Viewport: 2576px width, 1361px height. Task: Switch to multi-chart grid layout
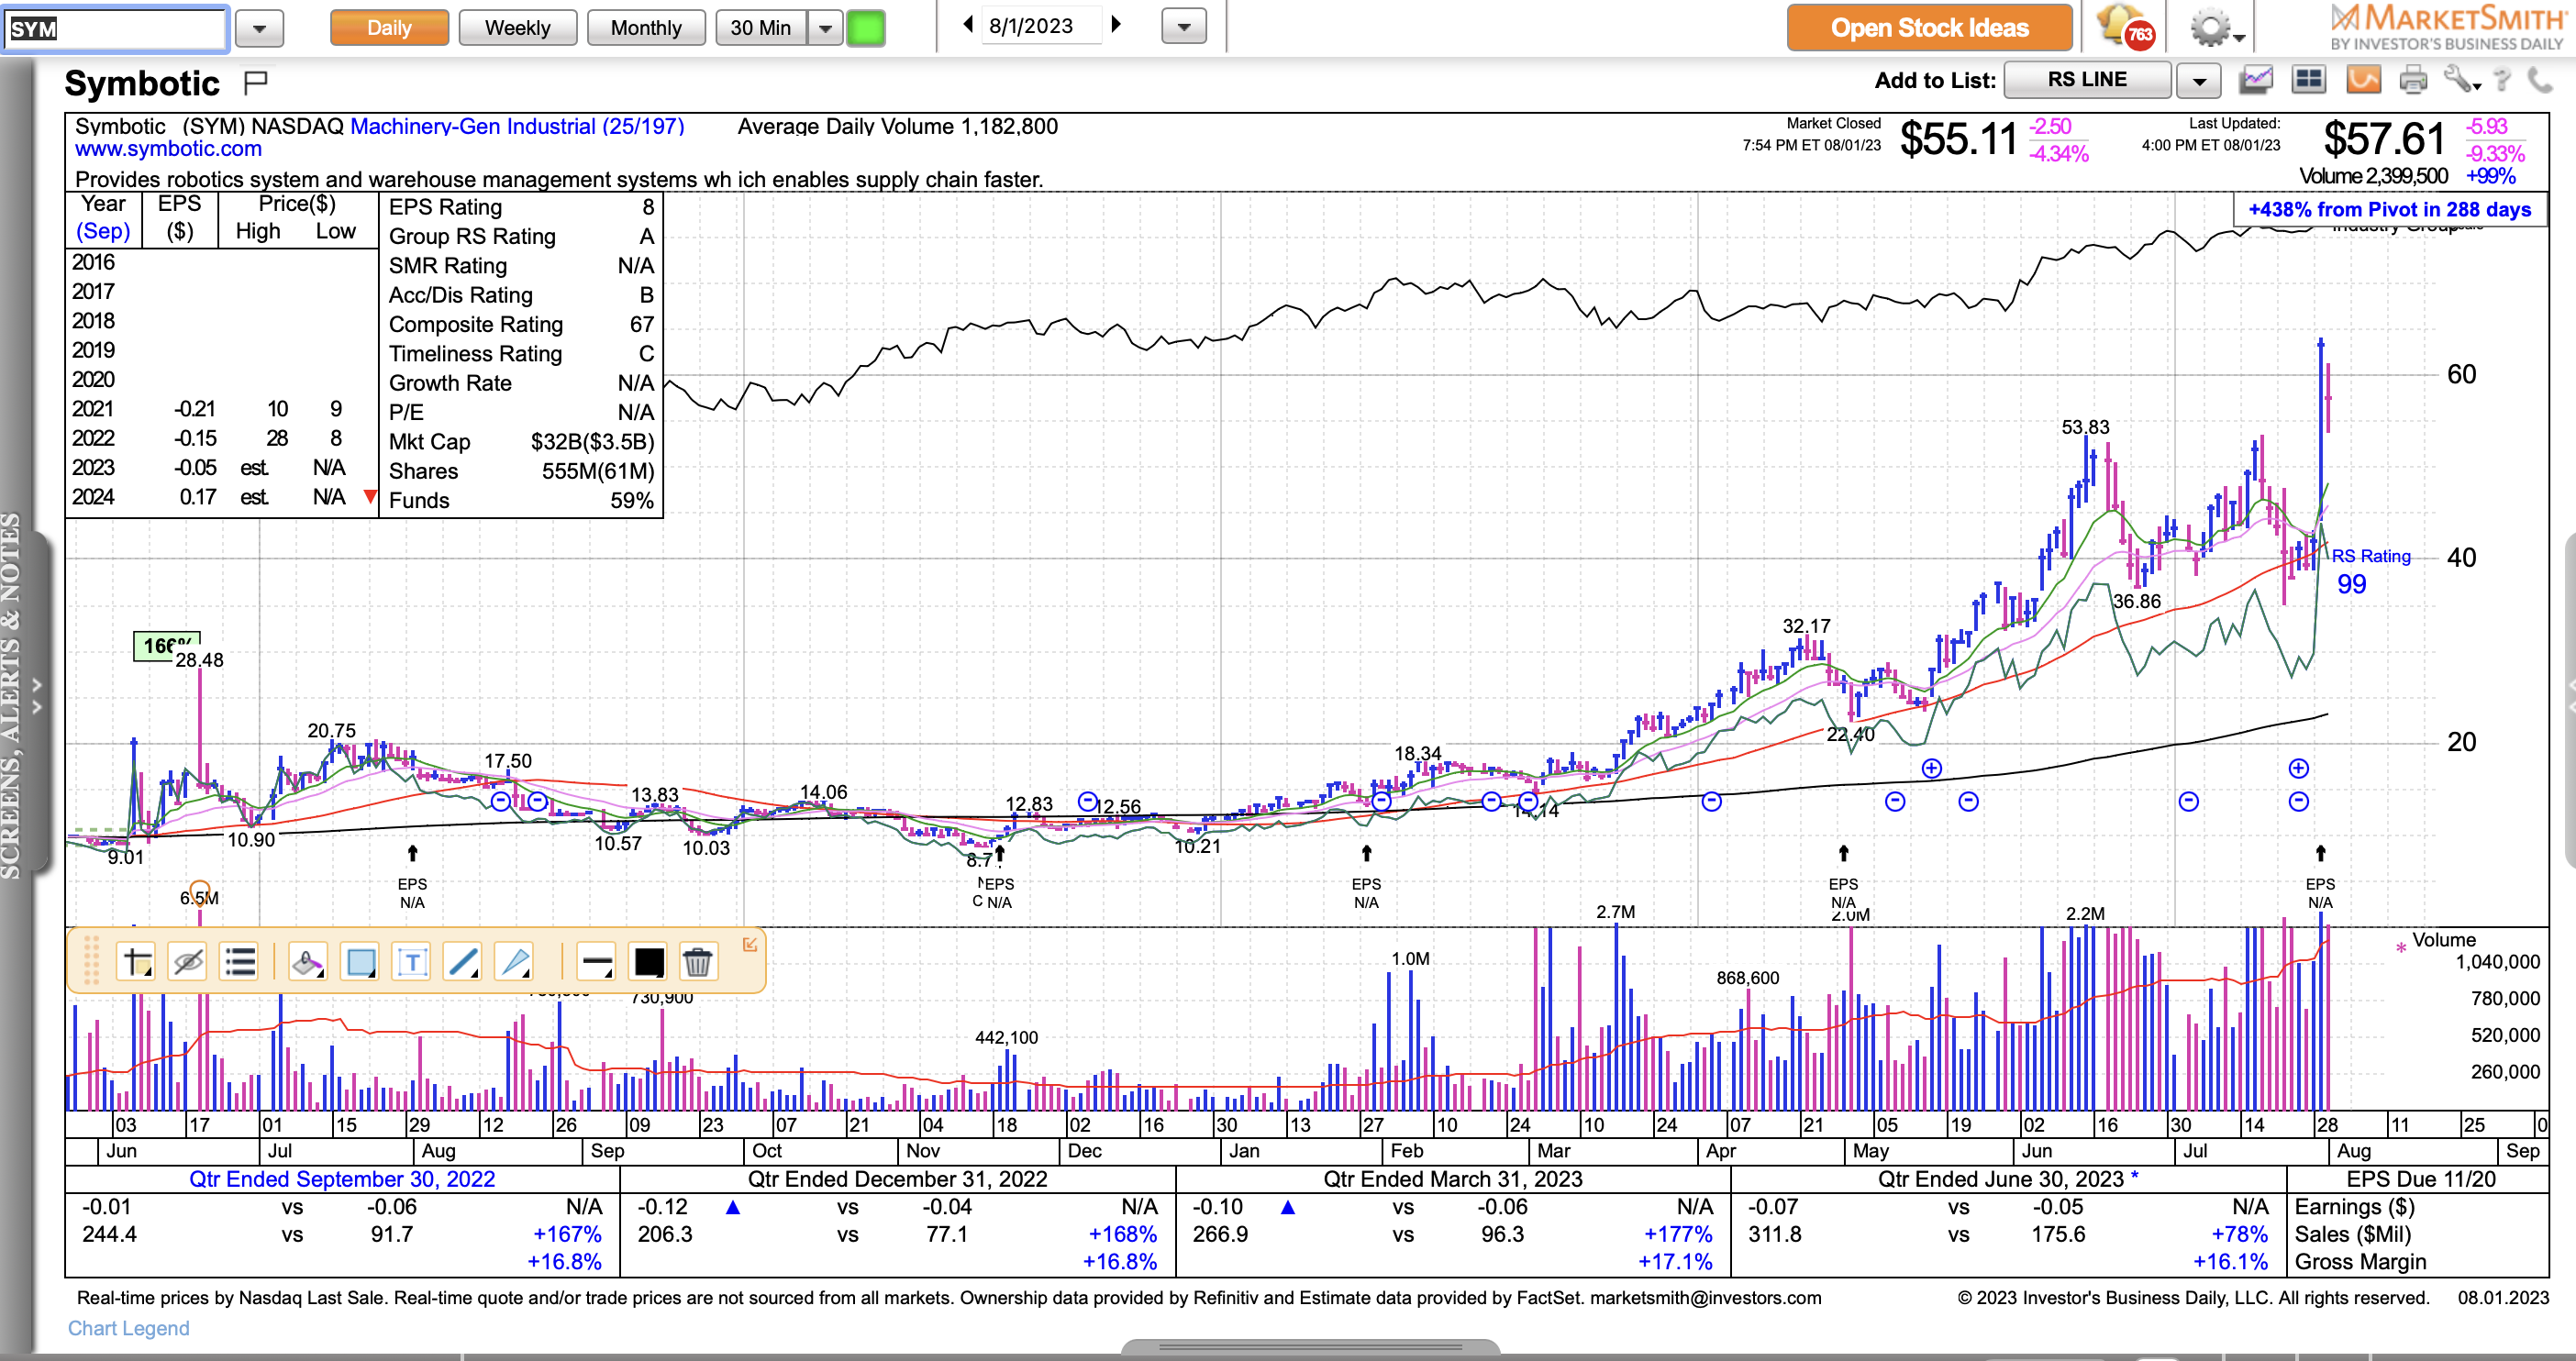coord(2309,80)
